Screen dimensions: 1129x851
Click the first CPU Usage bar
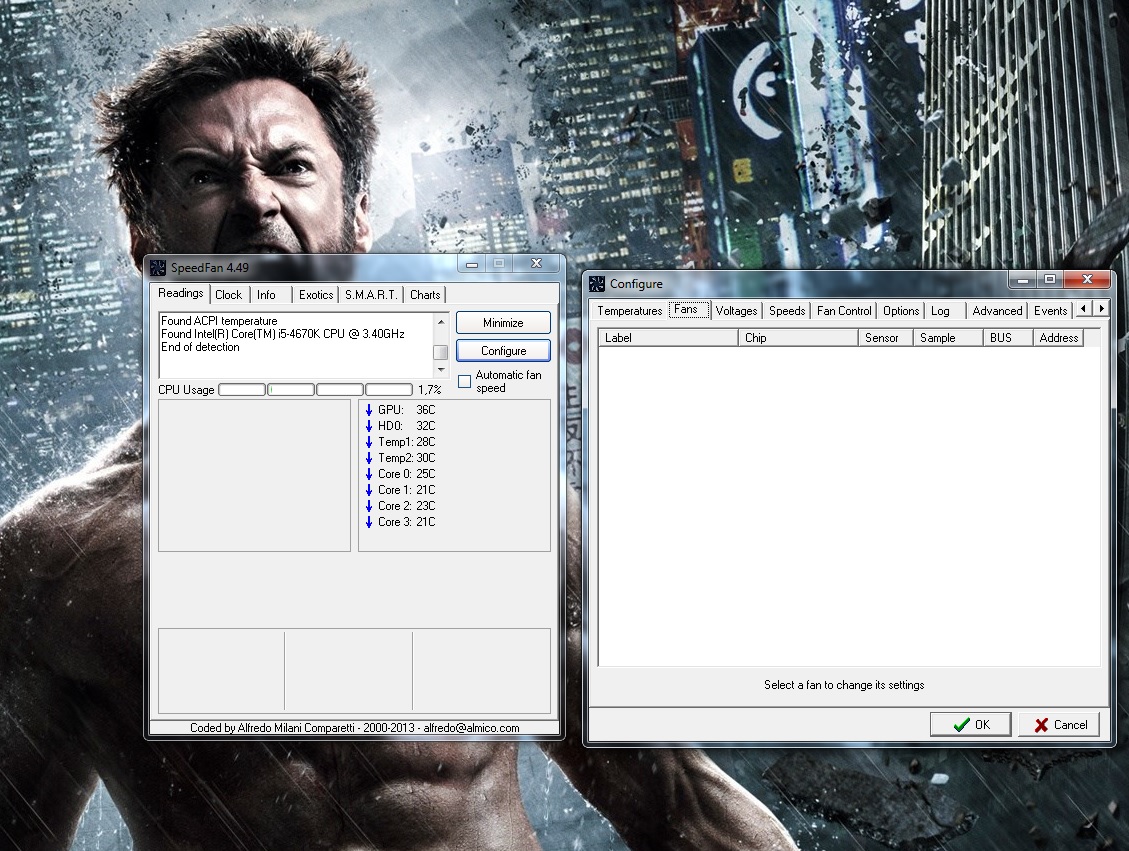(x=242, y=390)
